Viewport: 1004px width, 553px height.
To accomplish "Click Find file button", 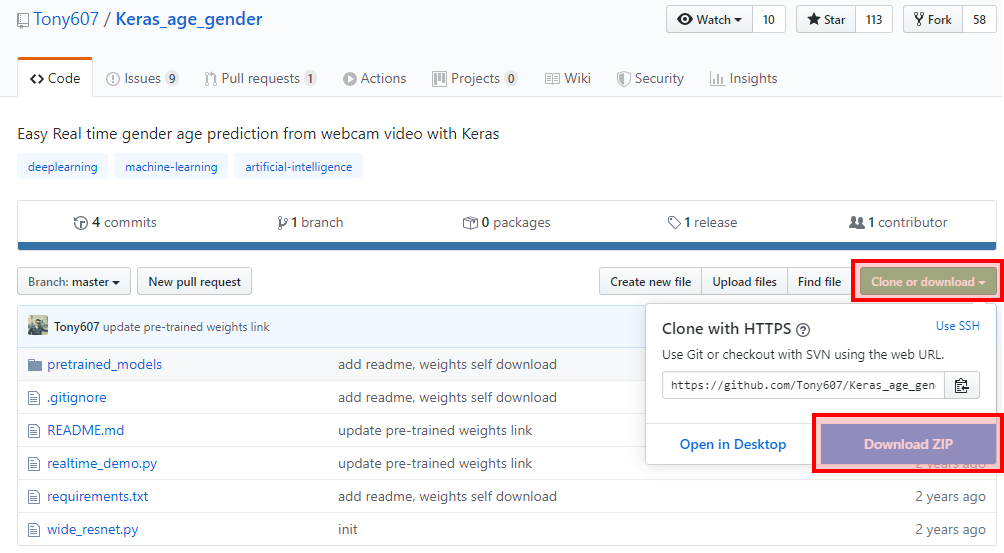I will pyautogui.click(x=819, y=282).
